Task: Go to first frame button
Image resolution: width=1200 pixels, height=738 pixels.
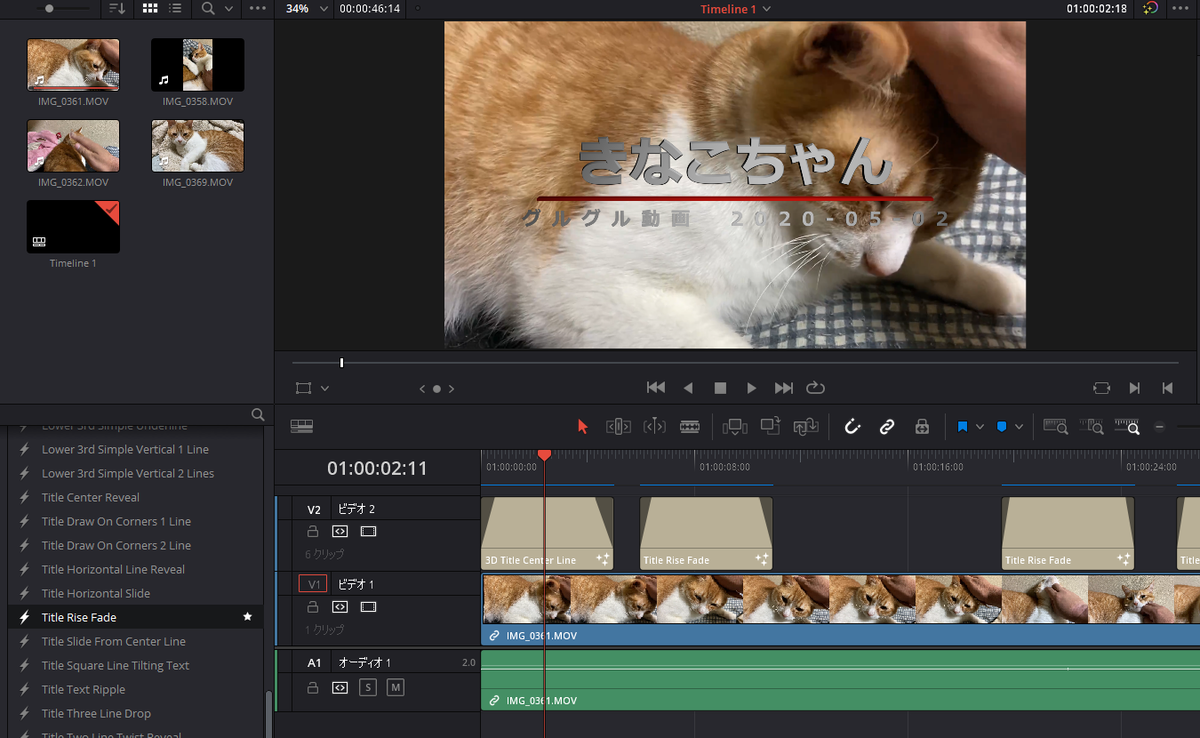Action: (656, 388)
